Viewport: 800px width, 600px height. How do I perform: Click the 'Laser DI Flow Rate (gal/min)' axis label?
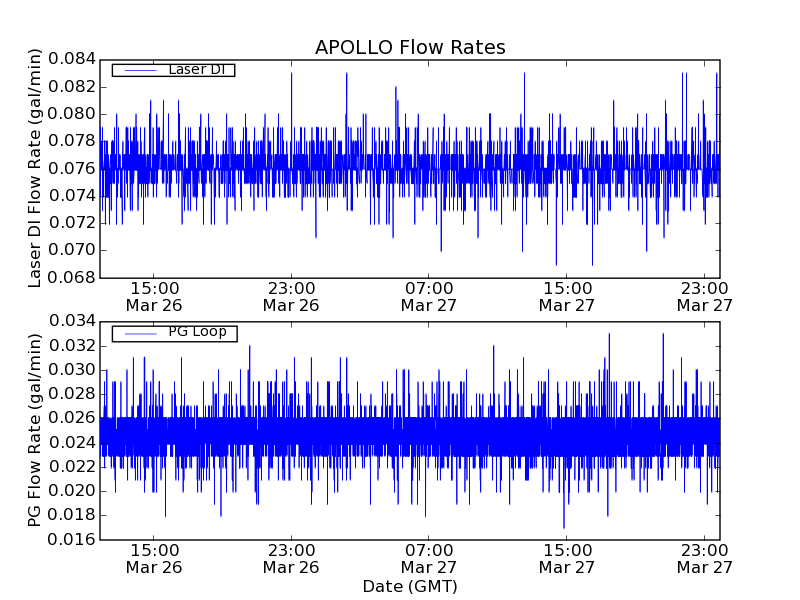point(34,168)
